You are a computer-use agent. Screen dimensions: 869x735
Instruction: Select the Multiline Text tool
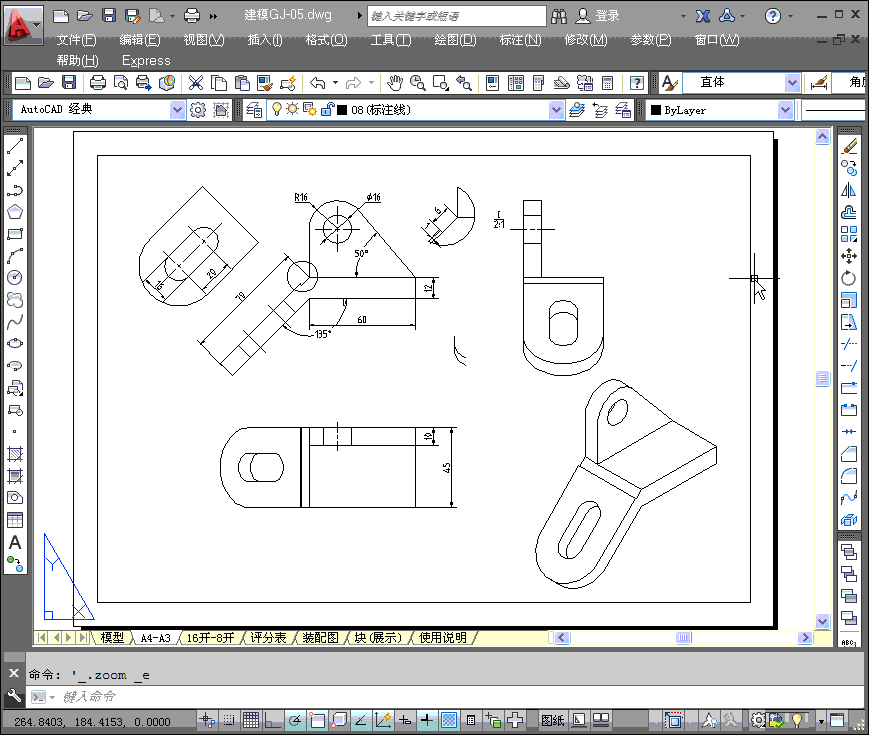(x=15, y=542)
